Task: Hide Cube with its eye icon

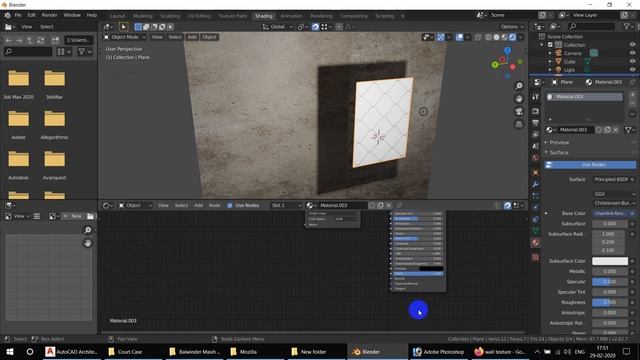Action: pyautogui.click(x=632, y=61)
